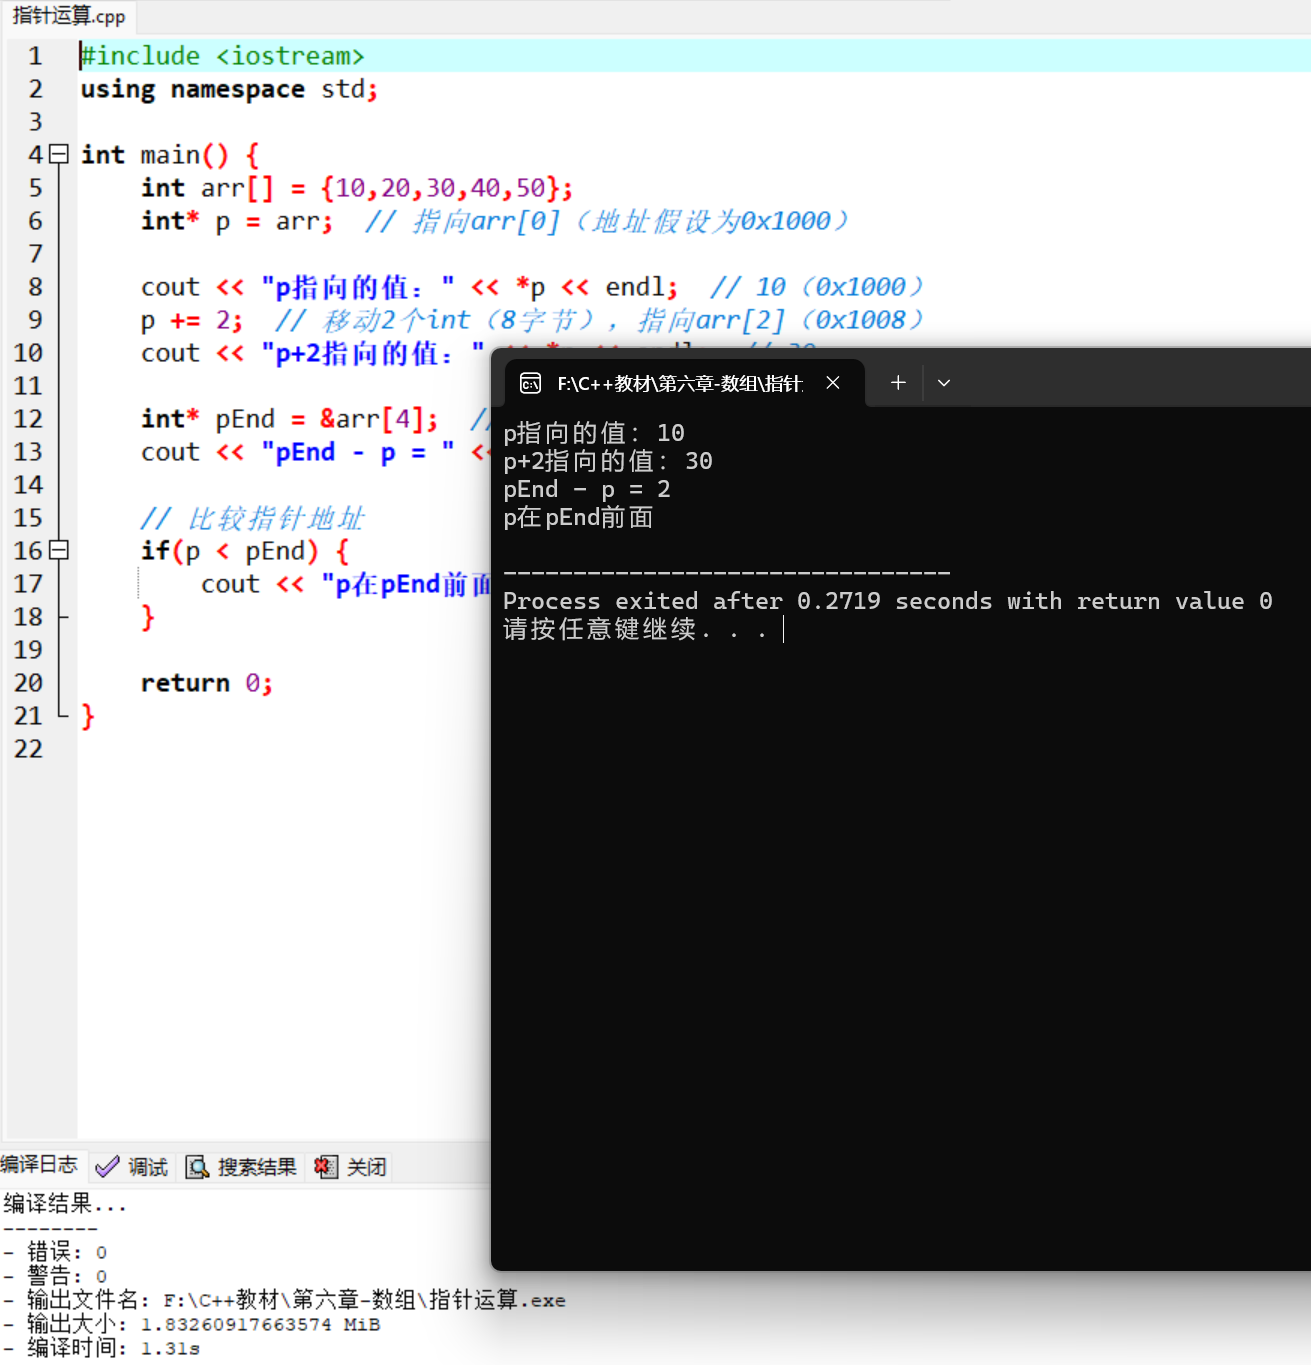Click the '请按任意键继续' prompt line

(x=636, y=629)
